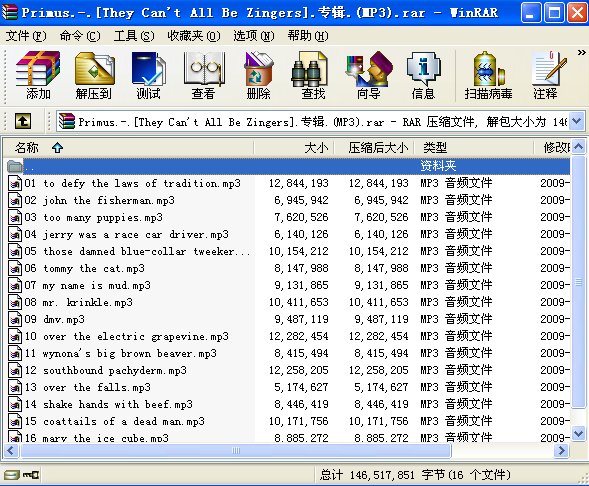Click packed size 6,945,942 in 压缩后大小 column

coord(381,200)
